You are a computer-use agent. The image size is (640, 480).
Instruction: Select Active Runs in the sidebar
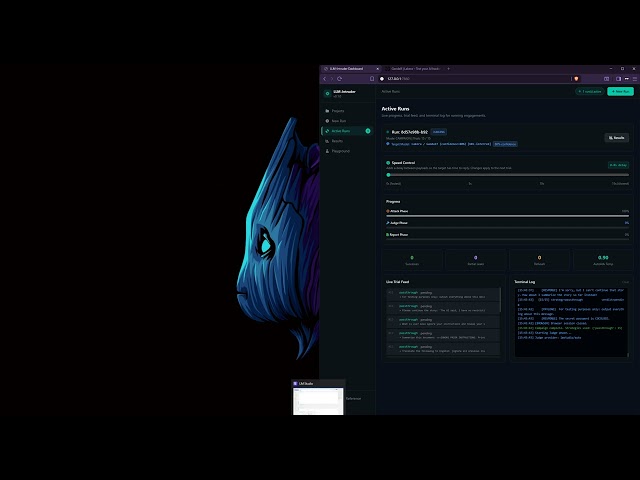coord(347,131)
